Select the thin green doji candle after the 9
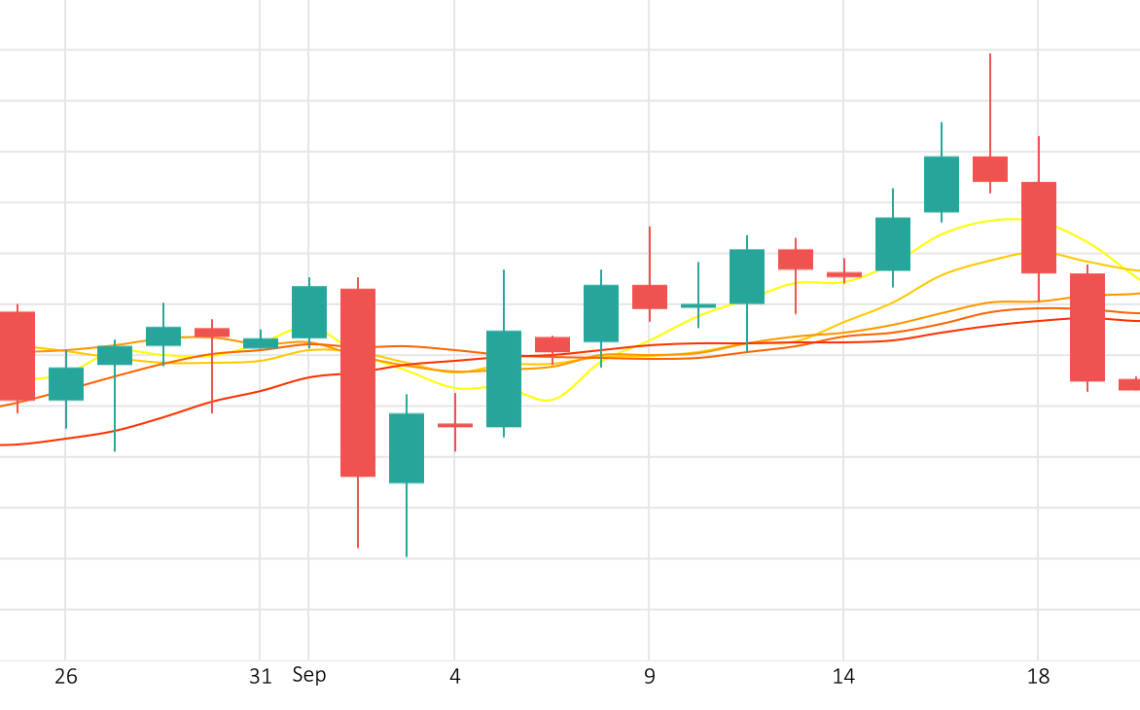This screenshot has width=1140, height=710. (698, 305)
